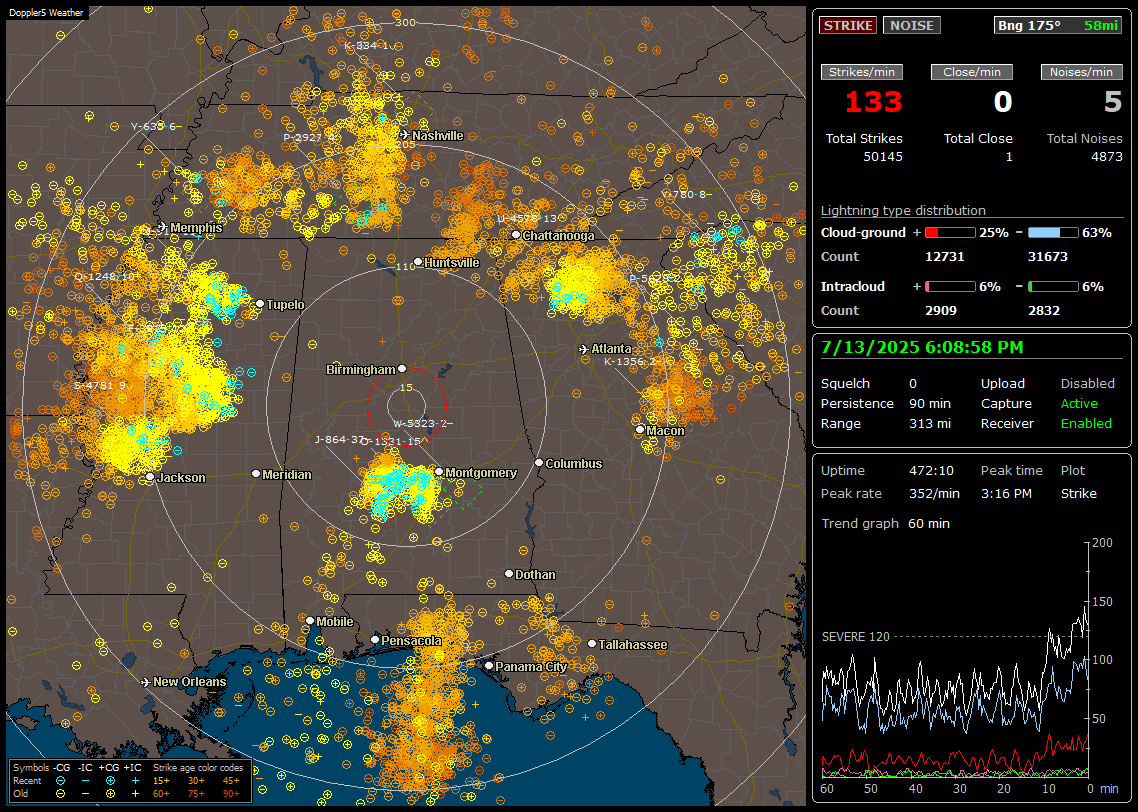1138x812 pixels.
Task: Click the Noises/min label button
Action: click(x=1081, y=72)
